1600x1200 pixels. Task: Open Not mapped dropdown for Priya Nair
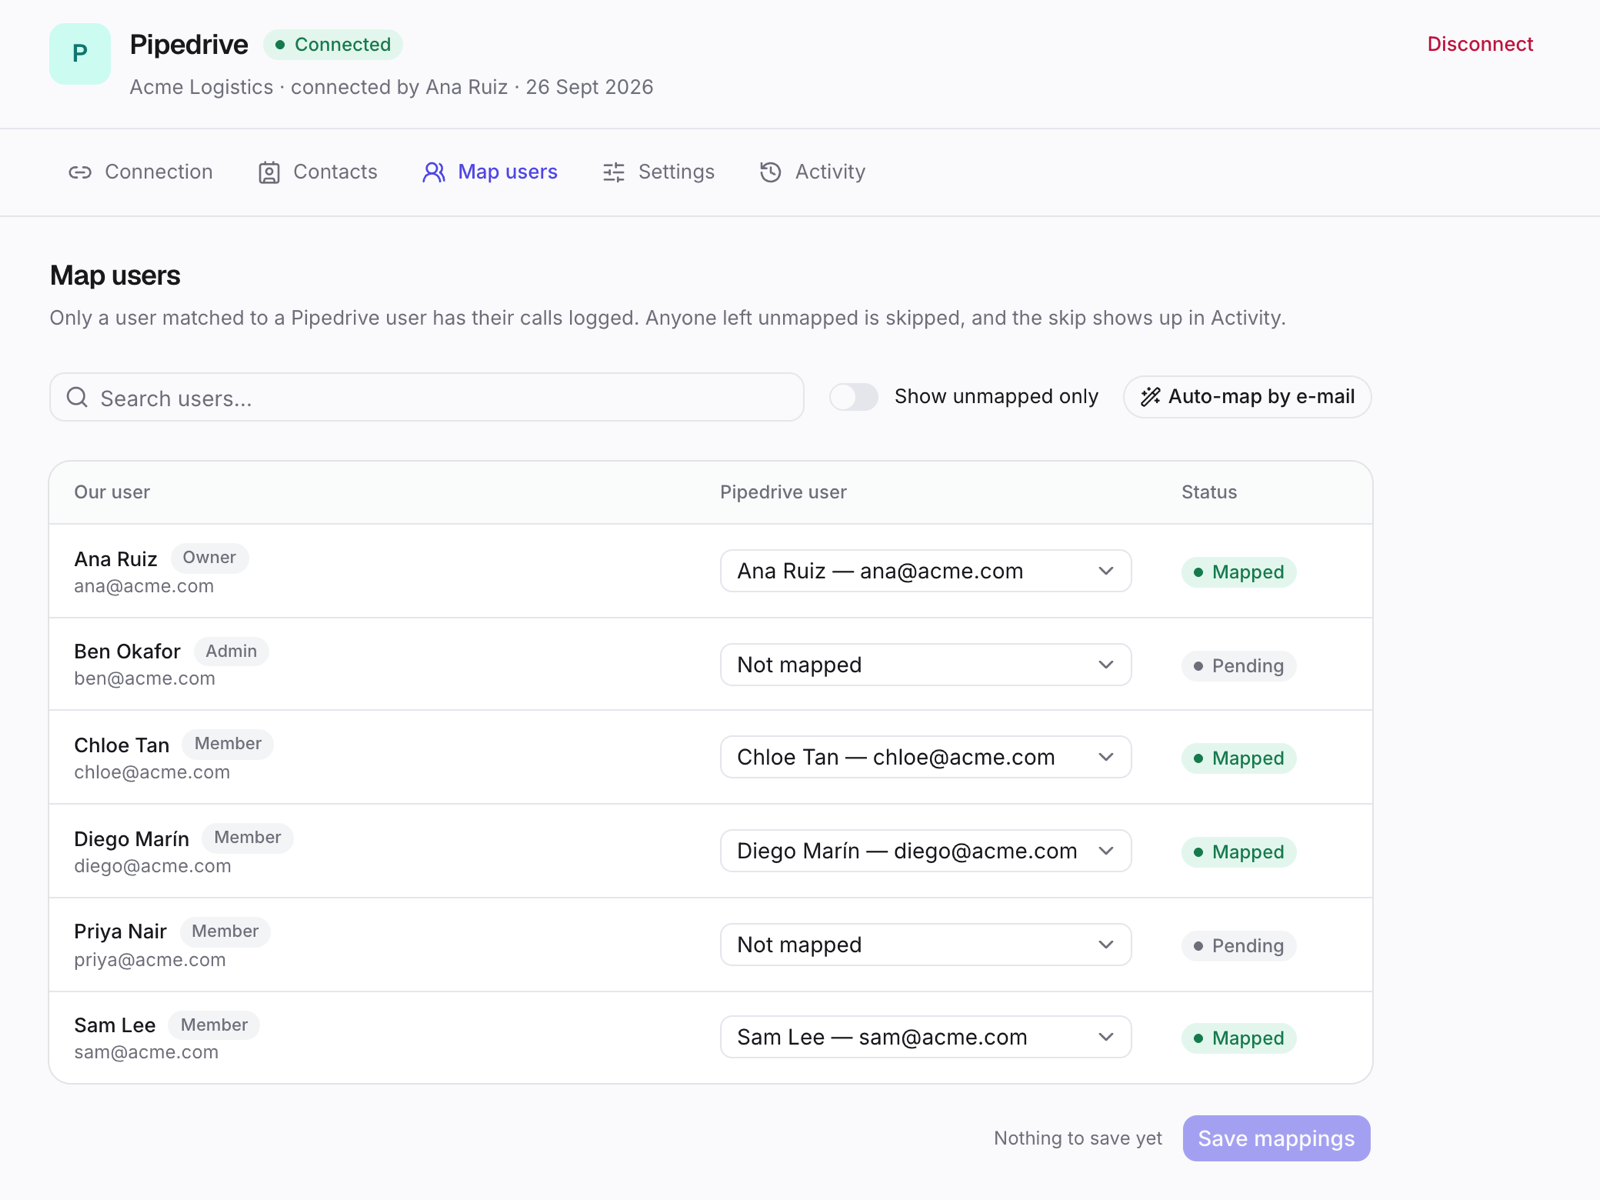(x=926, y=945)
